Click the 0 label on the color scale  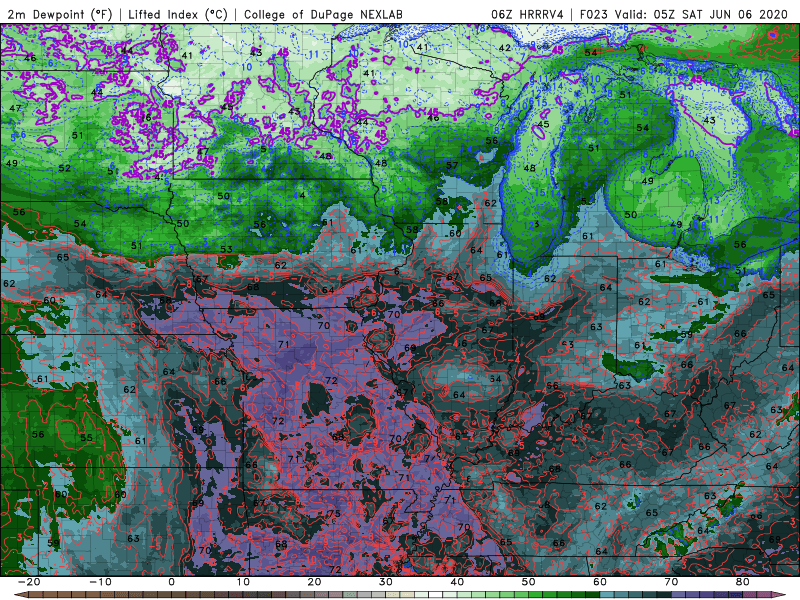[x=171, y=582]
